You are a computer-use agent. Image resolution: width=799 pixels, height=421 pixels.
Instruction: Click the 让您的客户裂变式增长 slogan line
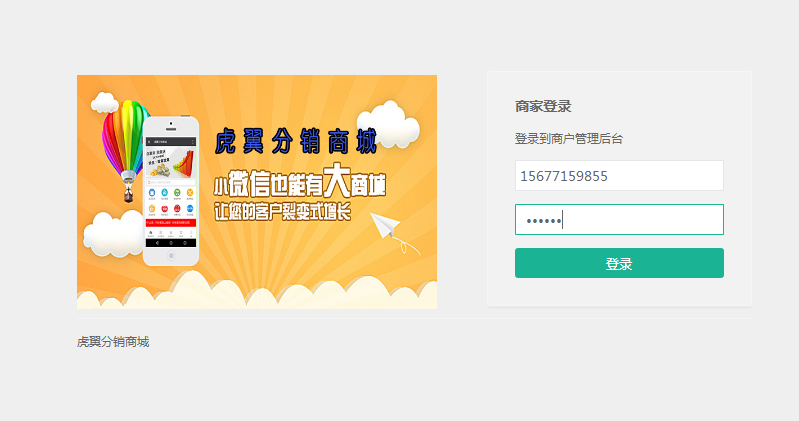pos(282,212)
